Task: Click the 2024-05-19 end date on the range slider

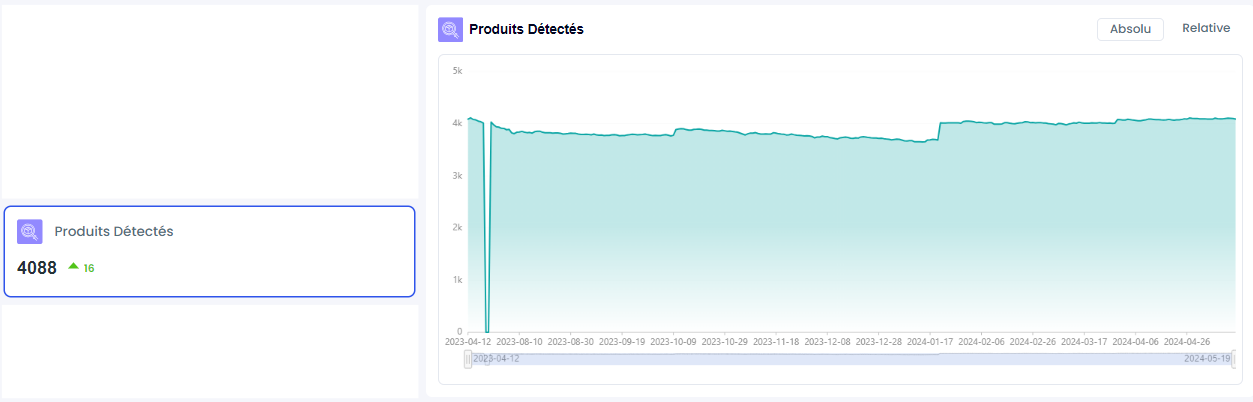Action: pyautogui.click(x=1206, y=358)
